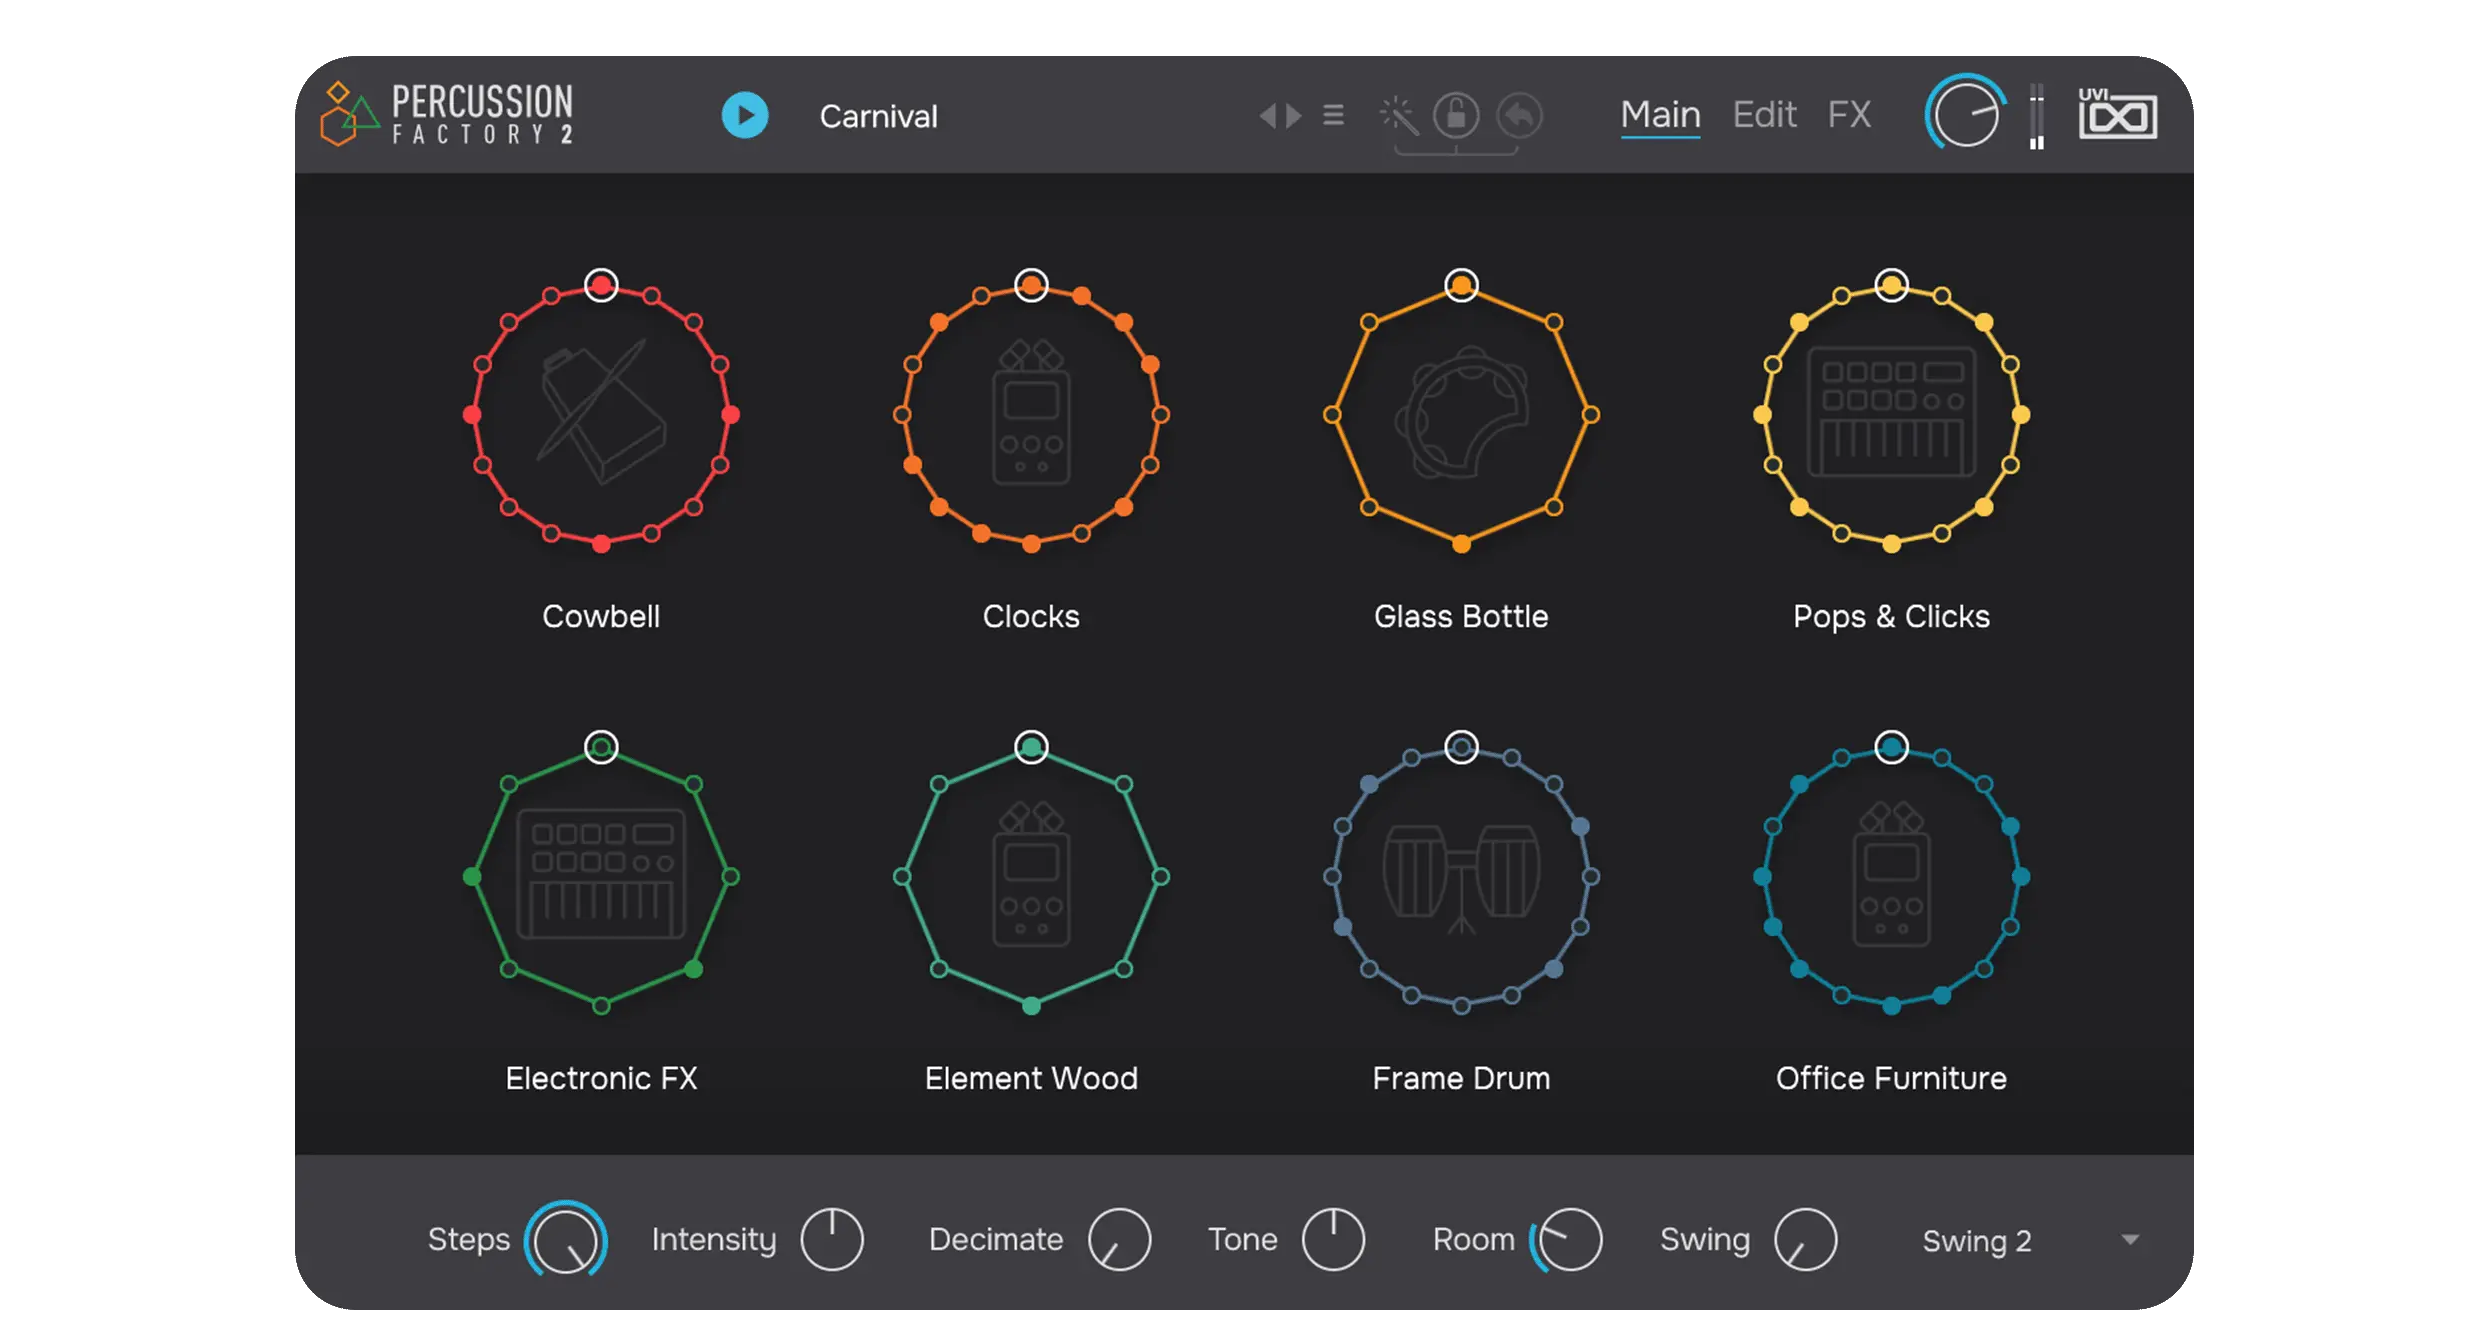
Task: Toggle the rightmost step of Frame Drum ring
Action: pos(1591,876)
